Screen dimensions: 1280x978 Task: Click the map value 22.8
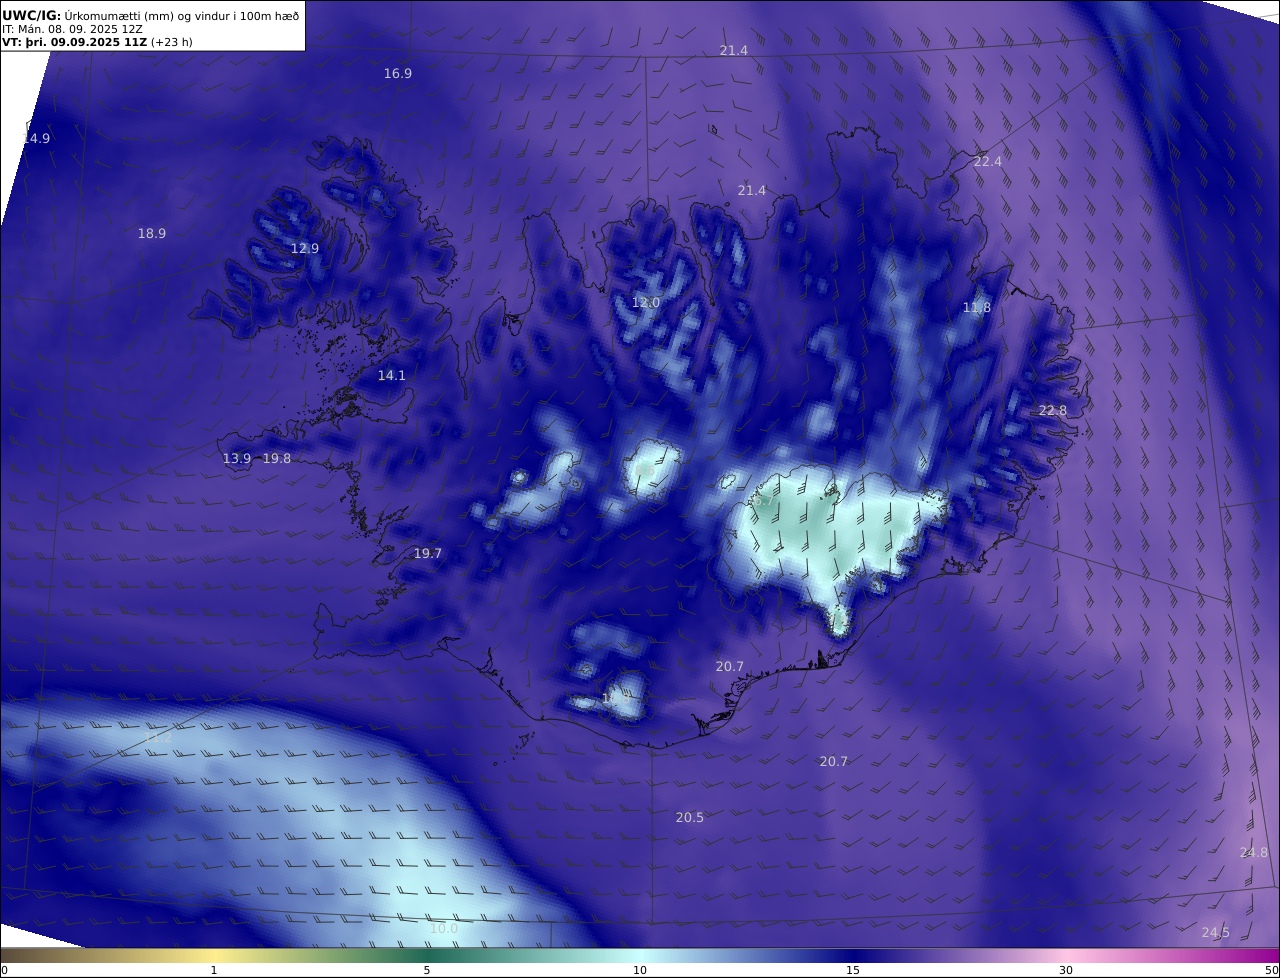coord(1053,410)
